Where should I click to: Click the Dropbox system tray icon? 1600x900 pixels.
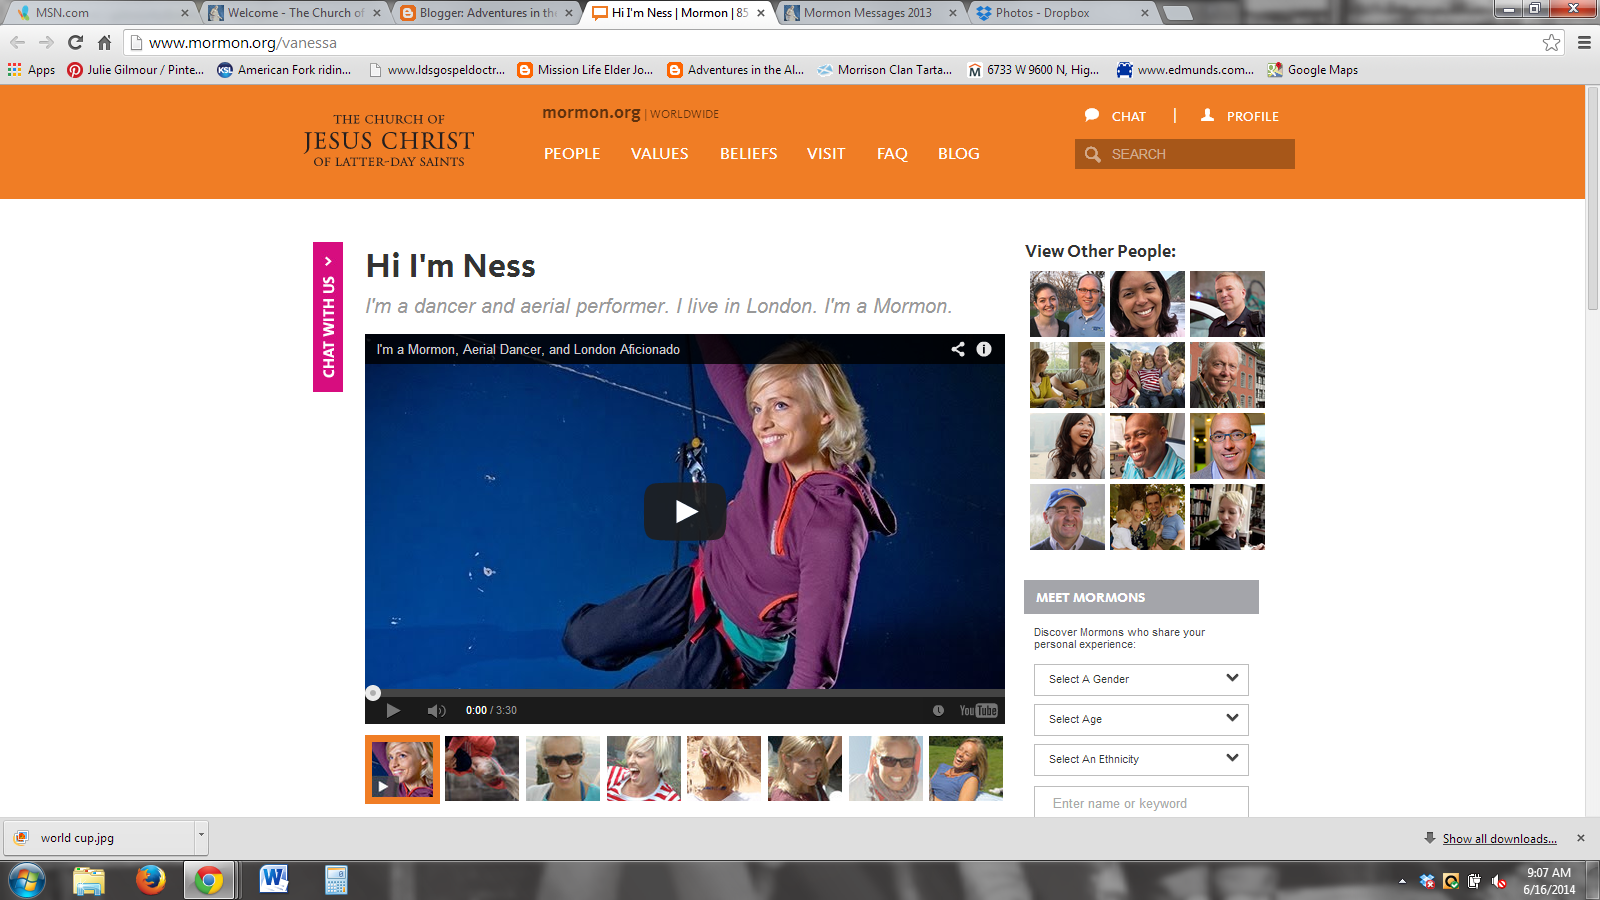[x=1427, y=881]
